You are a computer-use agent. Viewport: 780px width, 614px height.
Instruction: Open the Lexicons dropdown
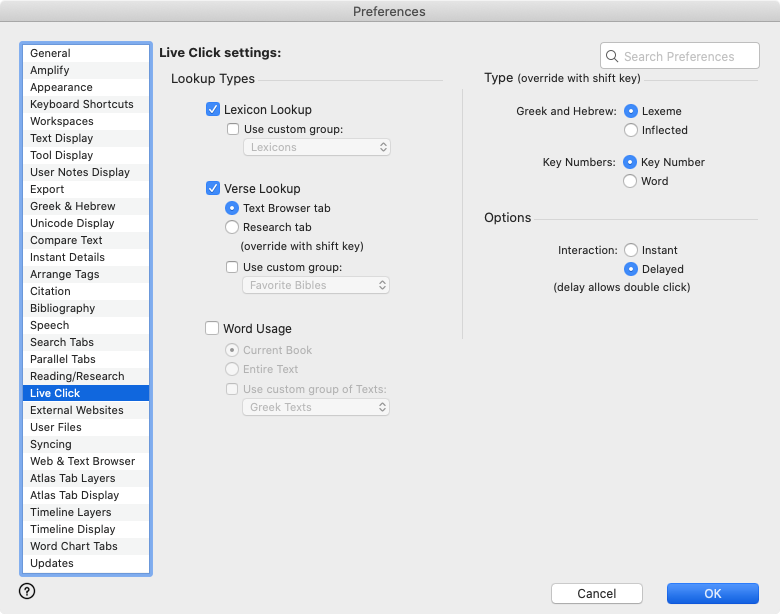pos(316,147)
